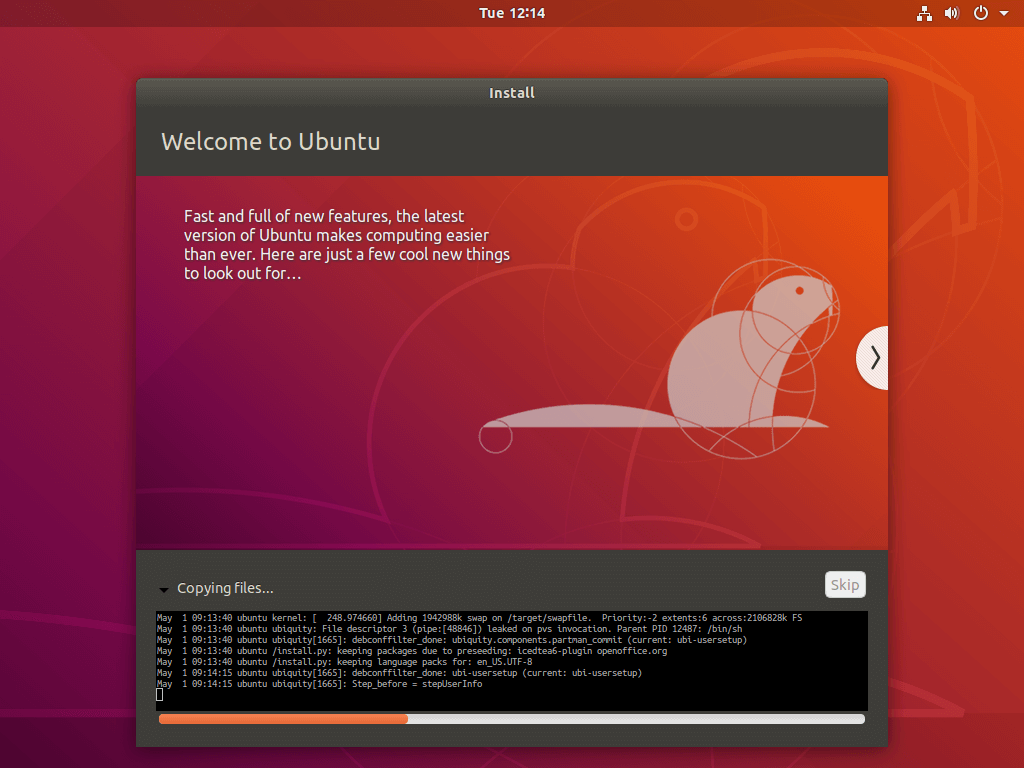Click the 'keeping language packs' log line
The width and height of the screenshot is (1024, 768).
click(344, 662)
